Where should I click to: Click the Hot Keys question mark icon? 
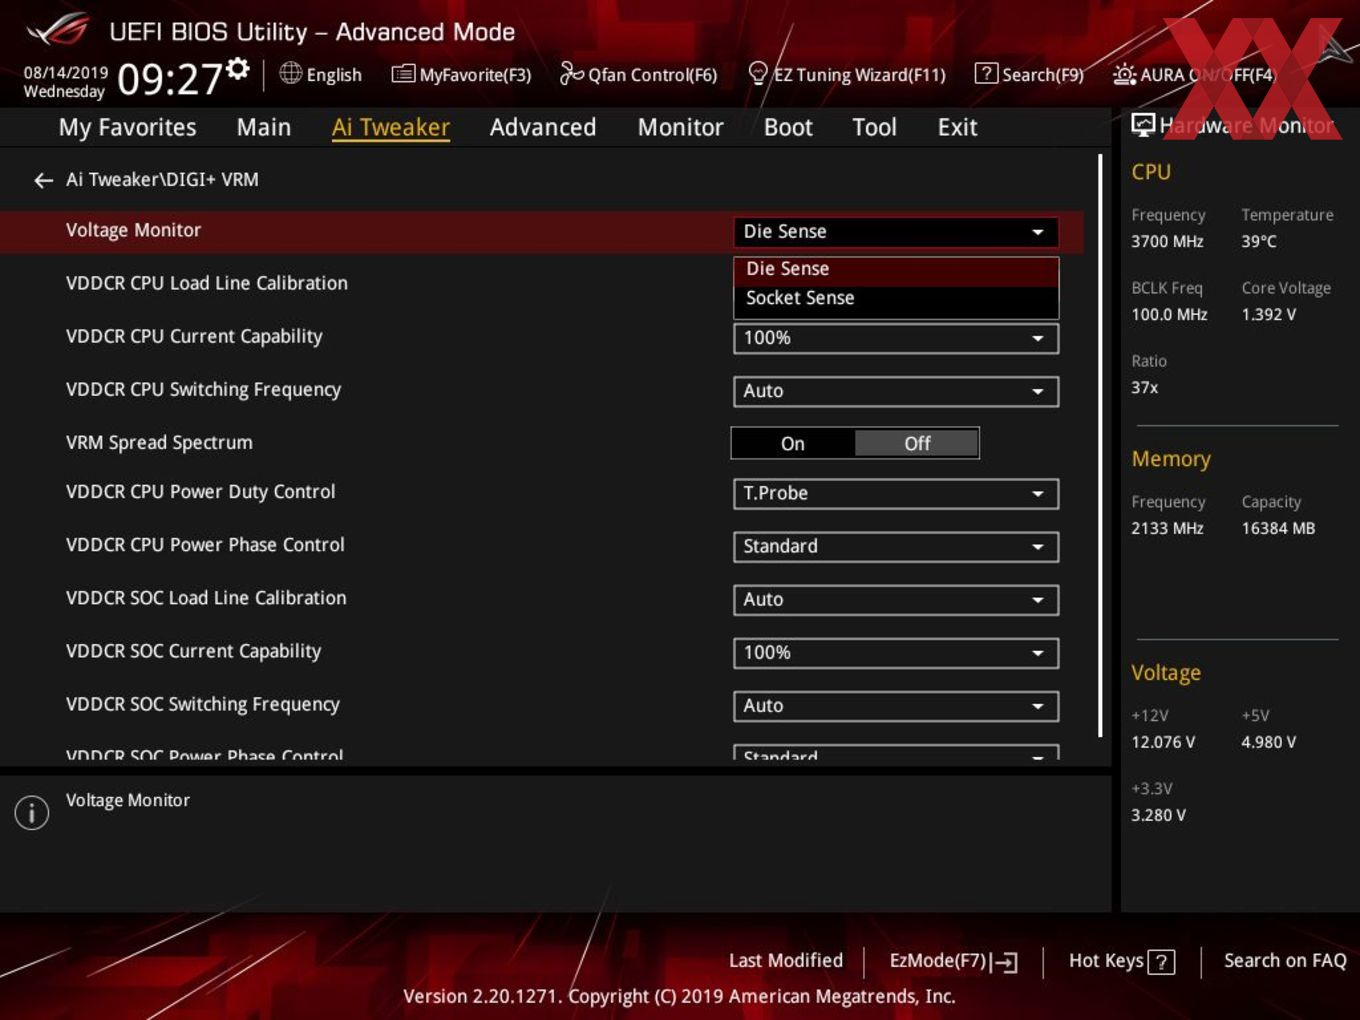point(1161,962)
